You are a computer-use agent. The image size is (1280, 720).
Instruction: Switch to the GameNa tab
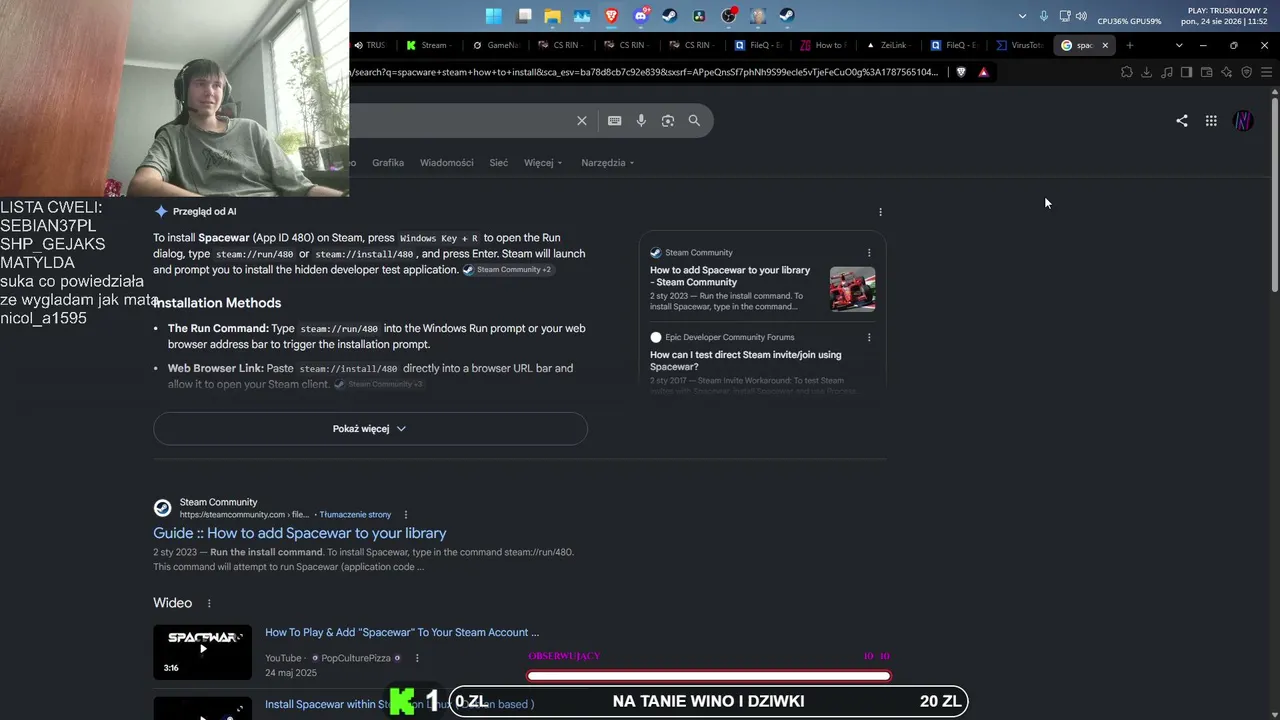click(495, 45)
